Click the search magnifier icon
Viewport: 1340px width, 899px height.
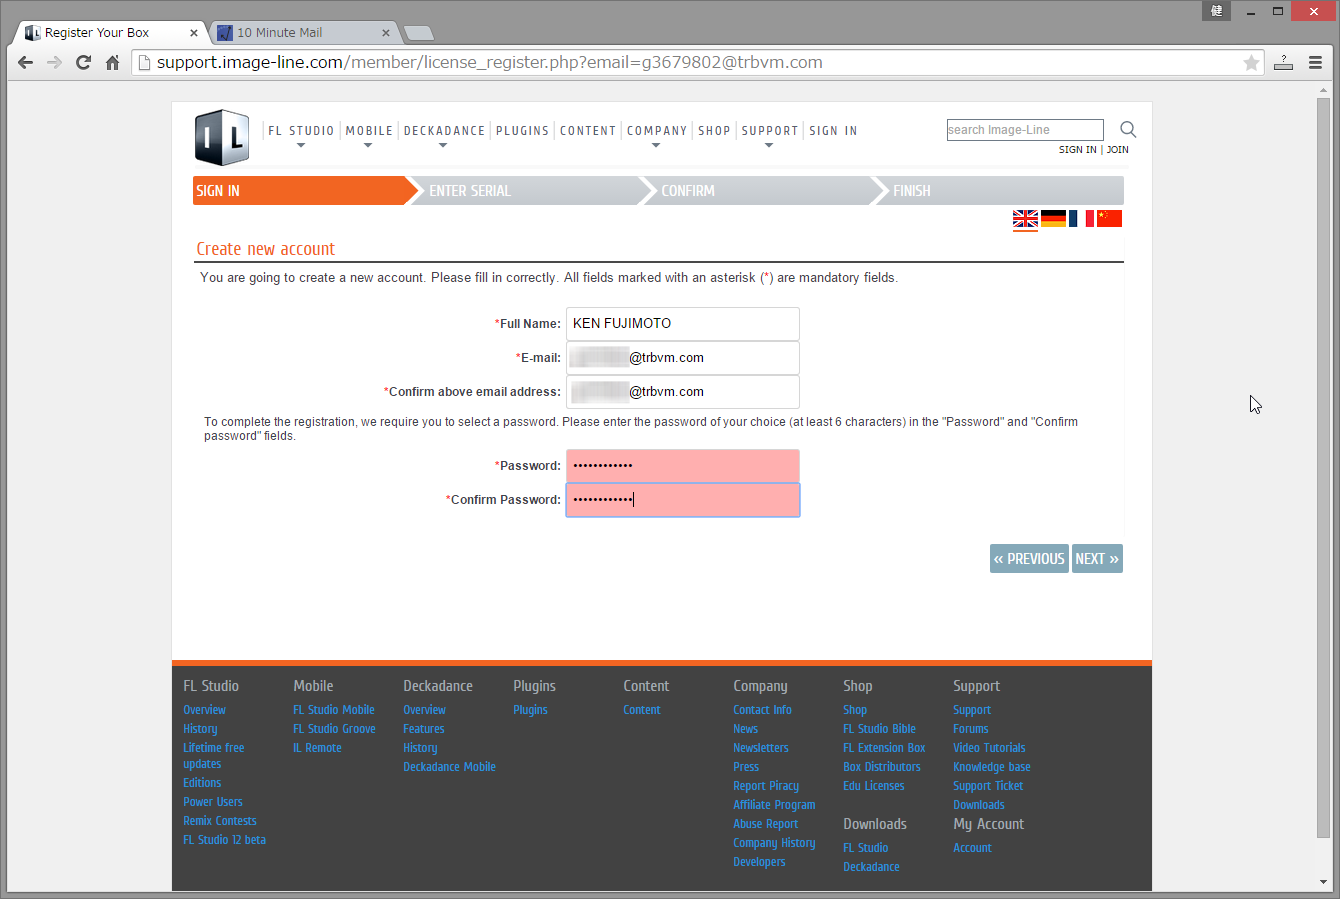pyautogui.click(x=1128, y=129)
